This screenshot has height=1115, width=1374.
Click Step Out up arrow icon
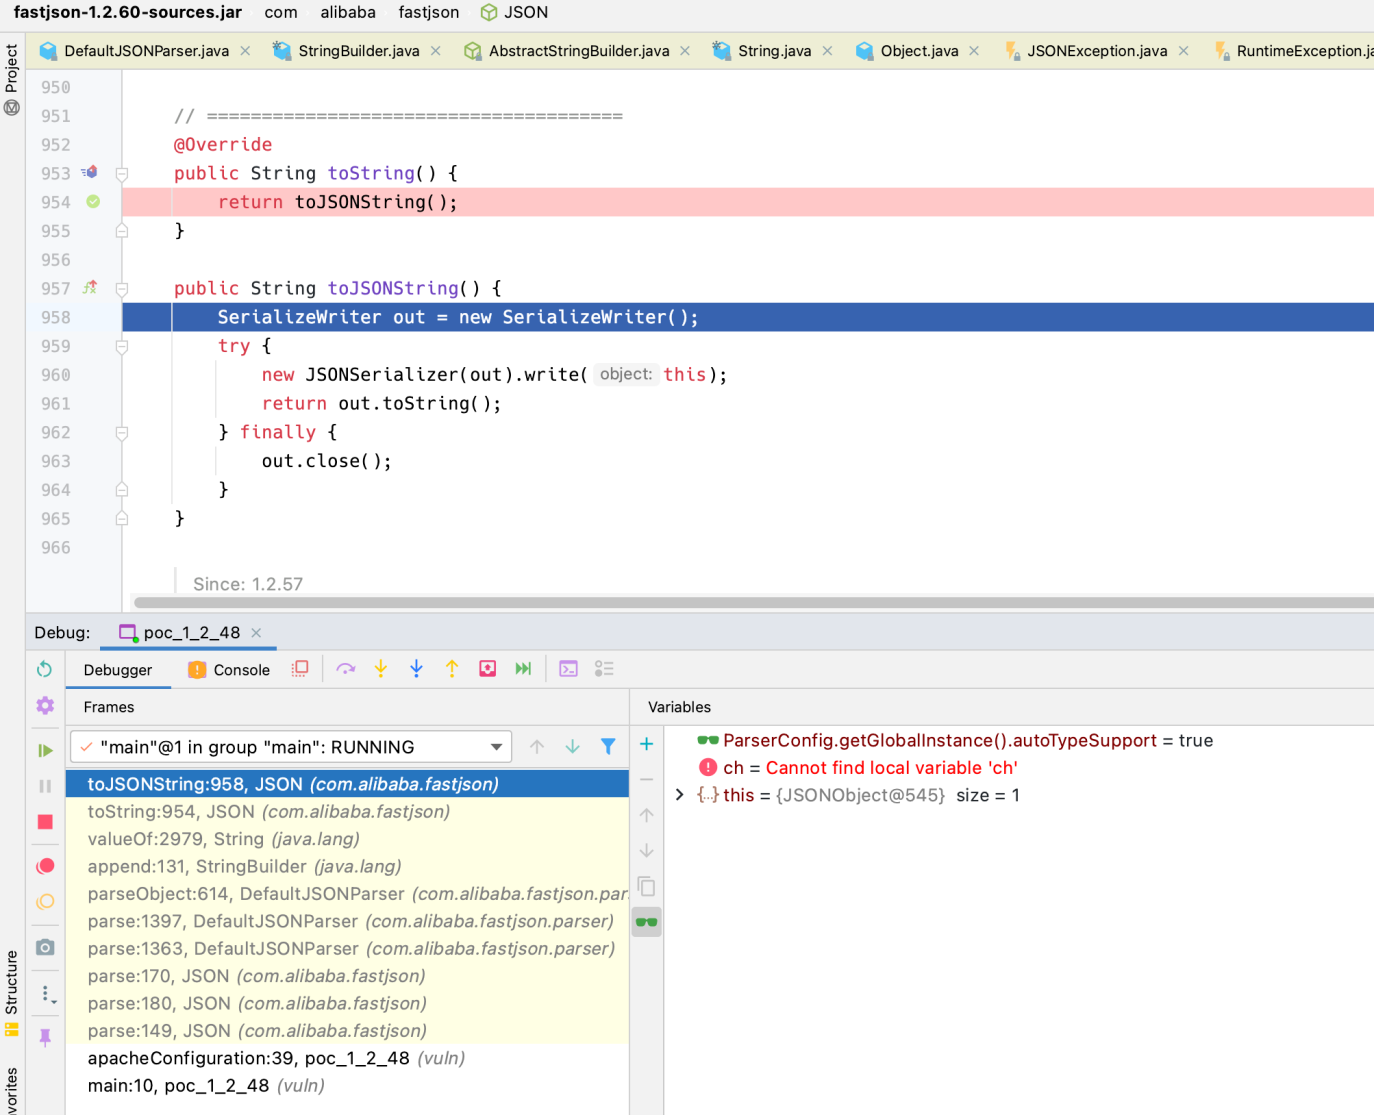point(452,669)
